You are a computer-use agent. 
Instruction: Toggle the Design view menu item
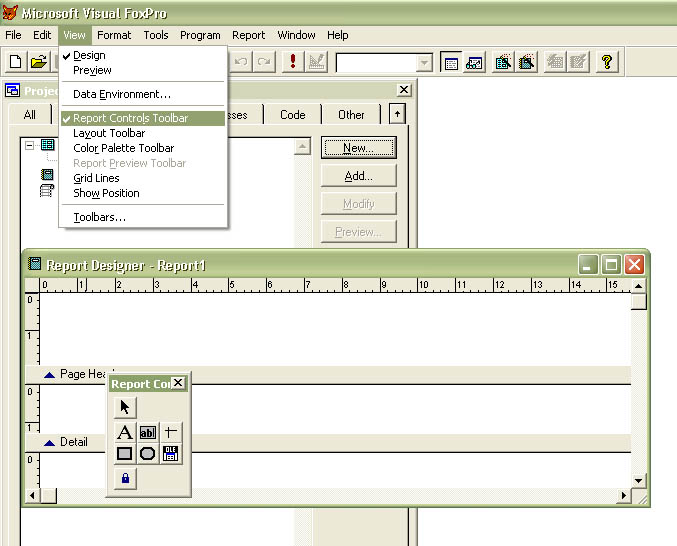[142, 55]
